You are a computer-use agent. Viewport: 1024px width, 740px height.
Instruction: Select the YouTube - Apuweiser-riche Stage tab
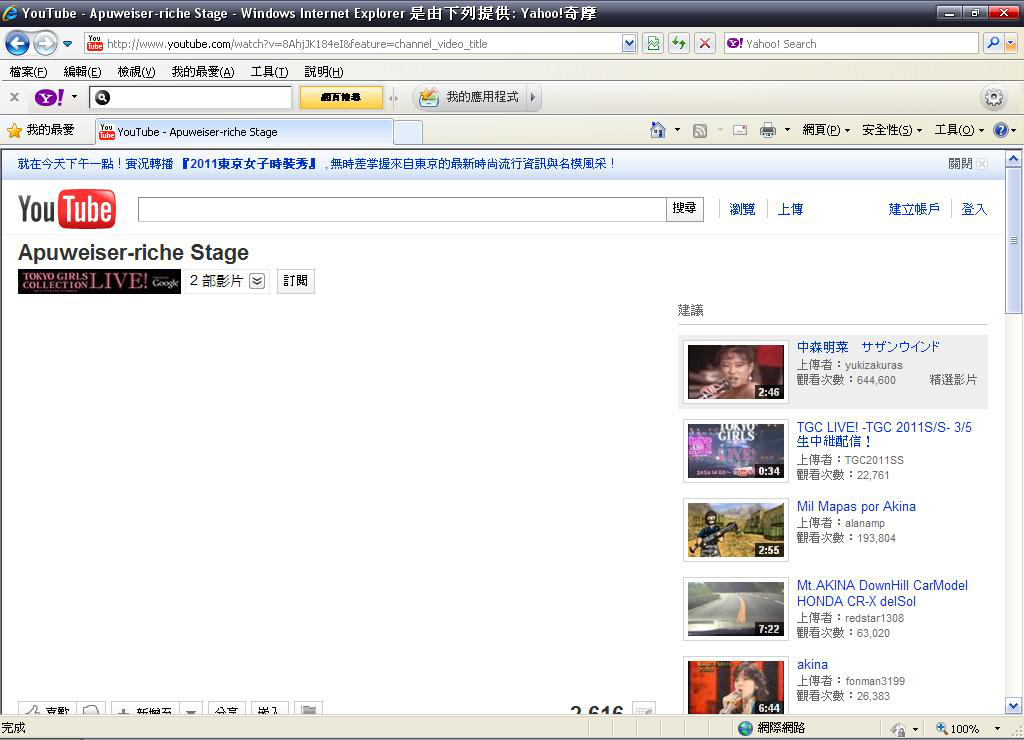tap(244, 132)
